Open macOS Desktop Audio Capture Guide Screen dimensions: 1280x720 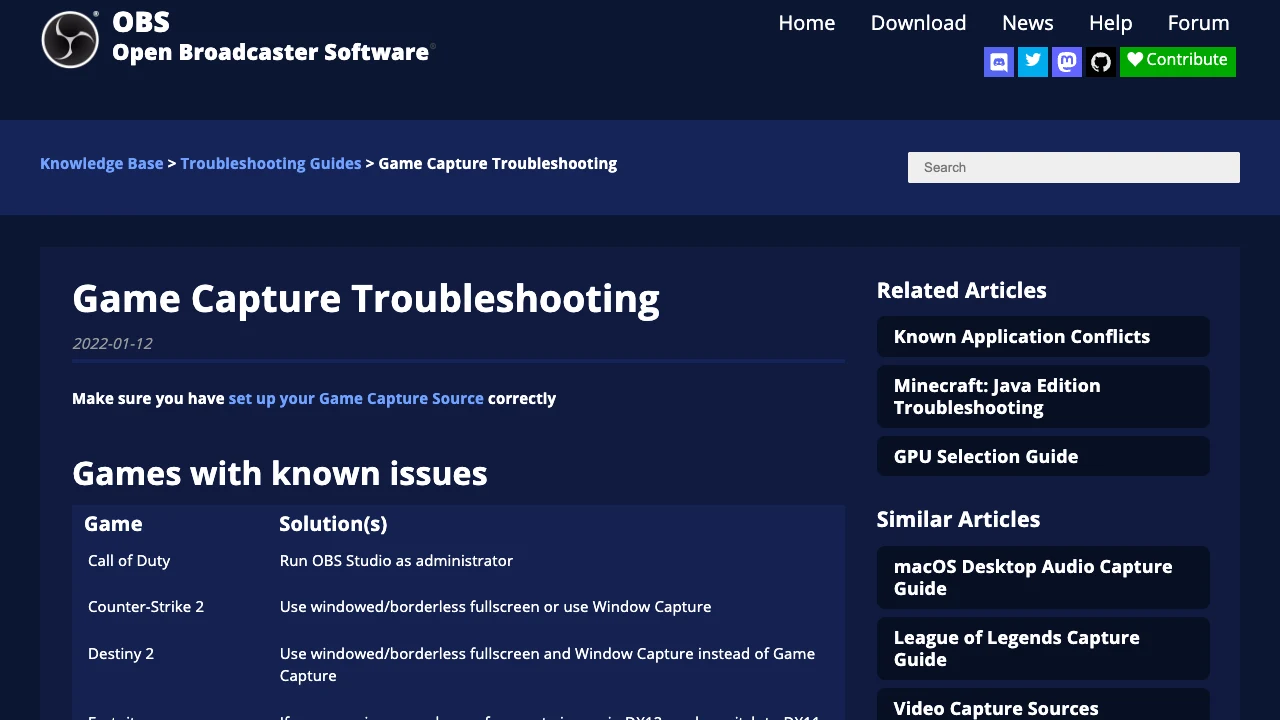(x=1043, y=577)
